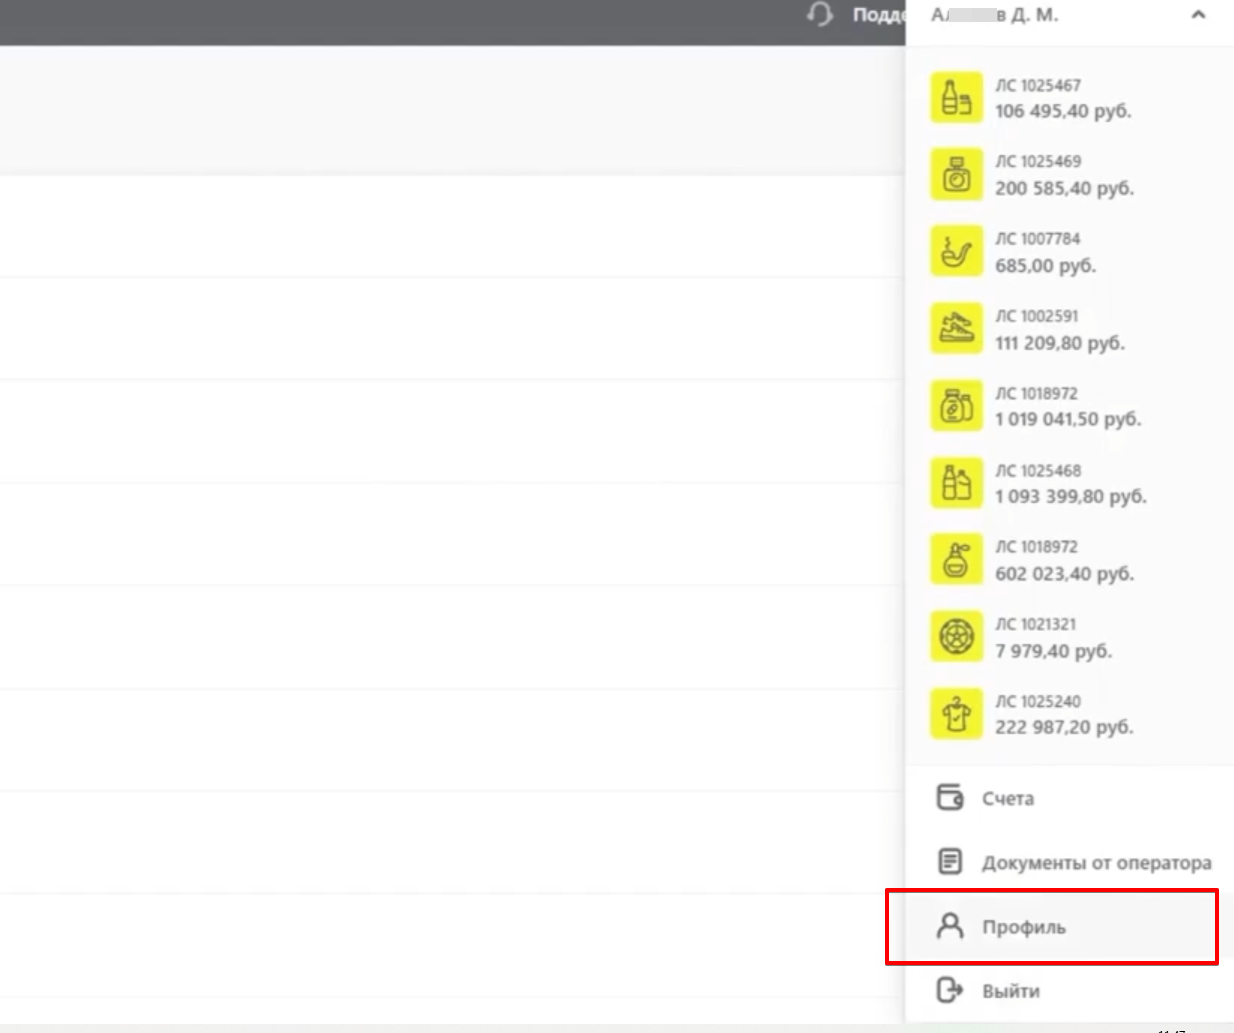Select the tire icon for account 1021321
Viewport: 1234px width, 1033px height.
coord(957,636)
